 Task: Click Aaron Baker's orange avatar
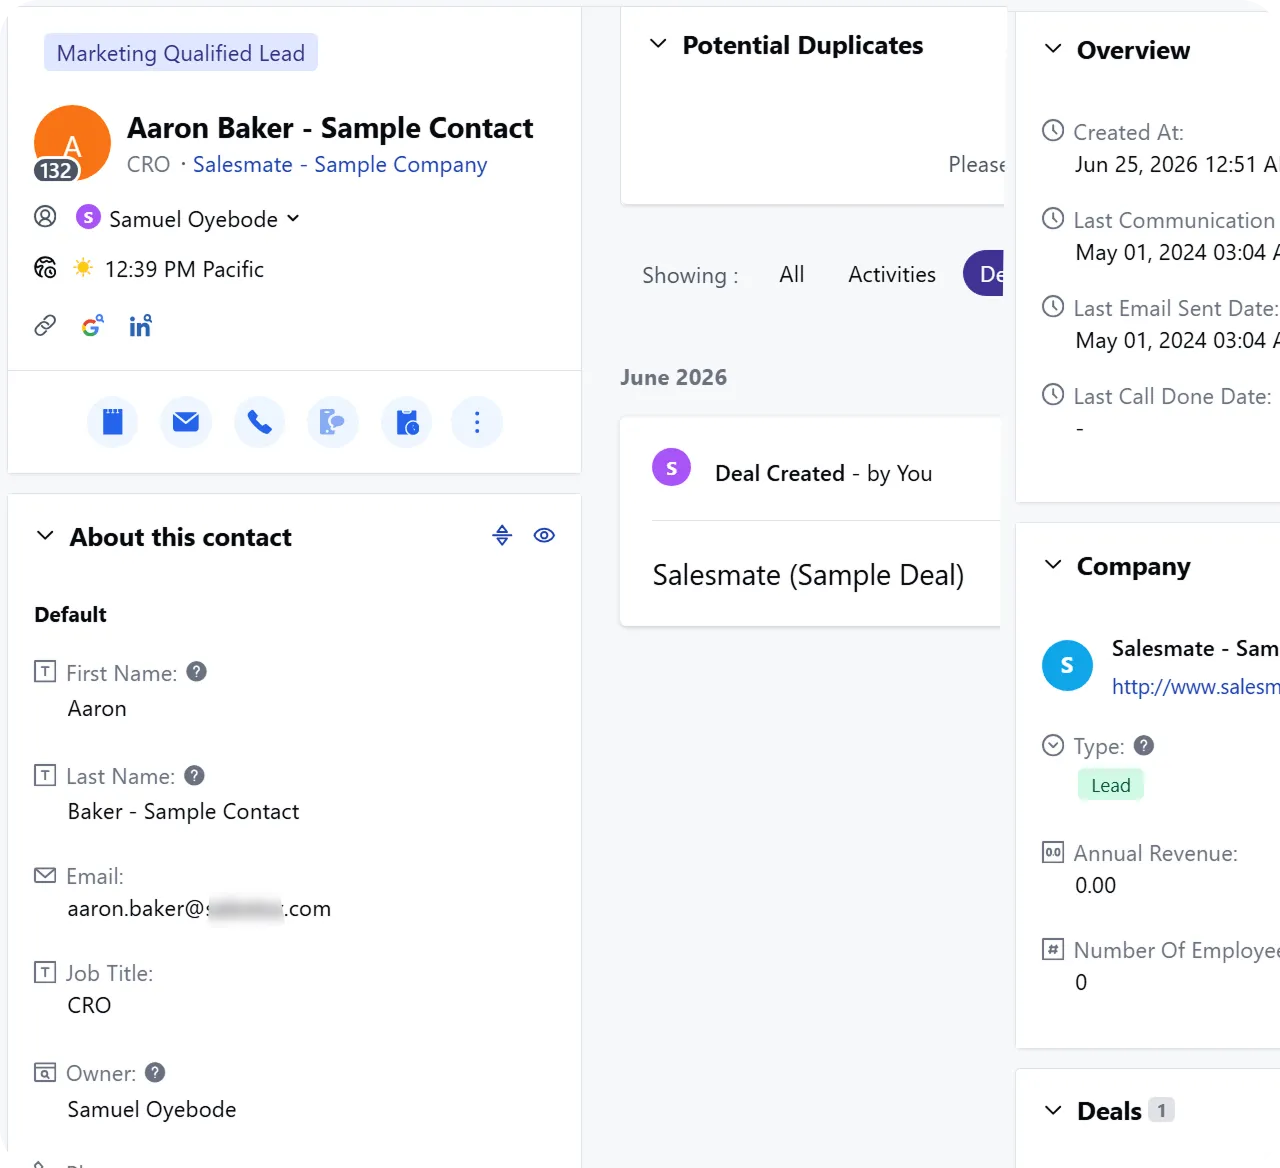click(72, 143)
